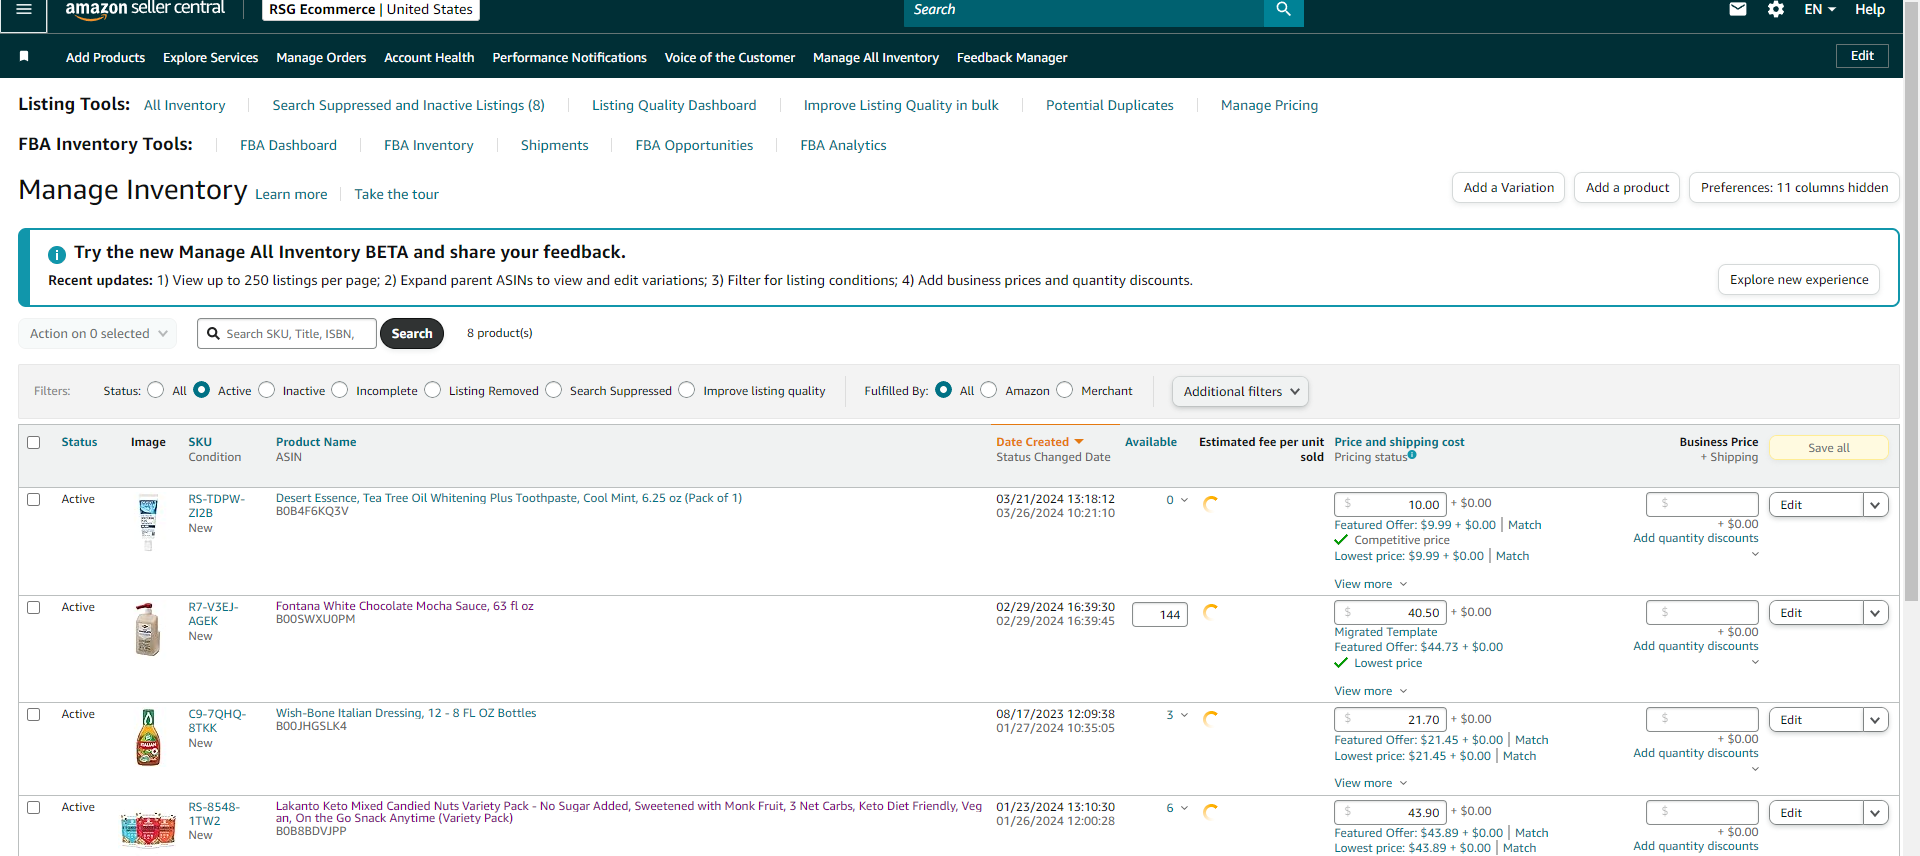Open Preferences: 11 columns hidden

click(x=1794, y=188)
